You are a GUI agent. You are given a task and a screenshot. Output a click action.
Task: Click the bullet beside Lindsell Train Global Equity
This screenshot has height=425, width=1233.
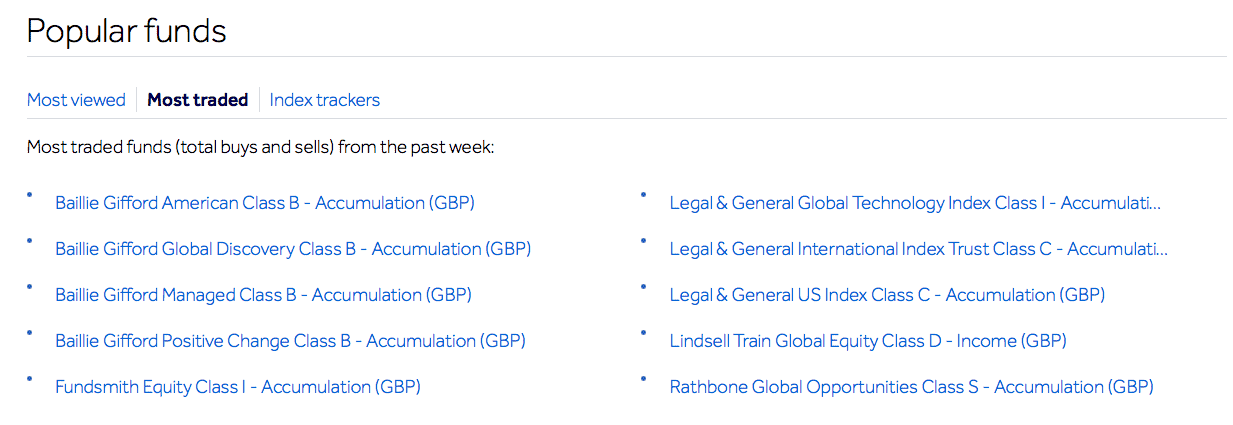644,333
